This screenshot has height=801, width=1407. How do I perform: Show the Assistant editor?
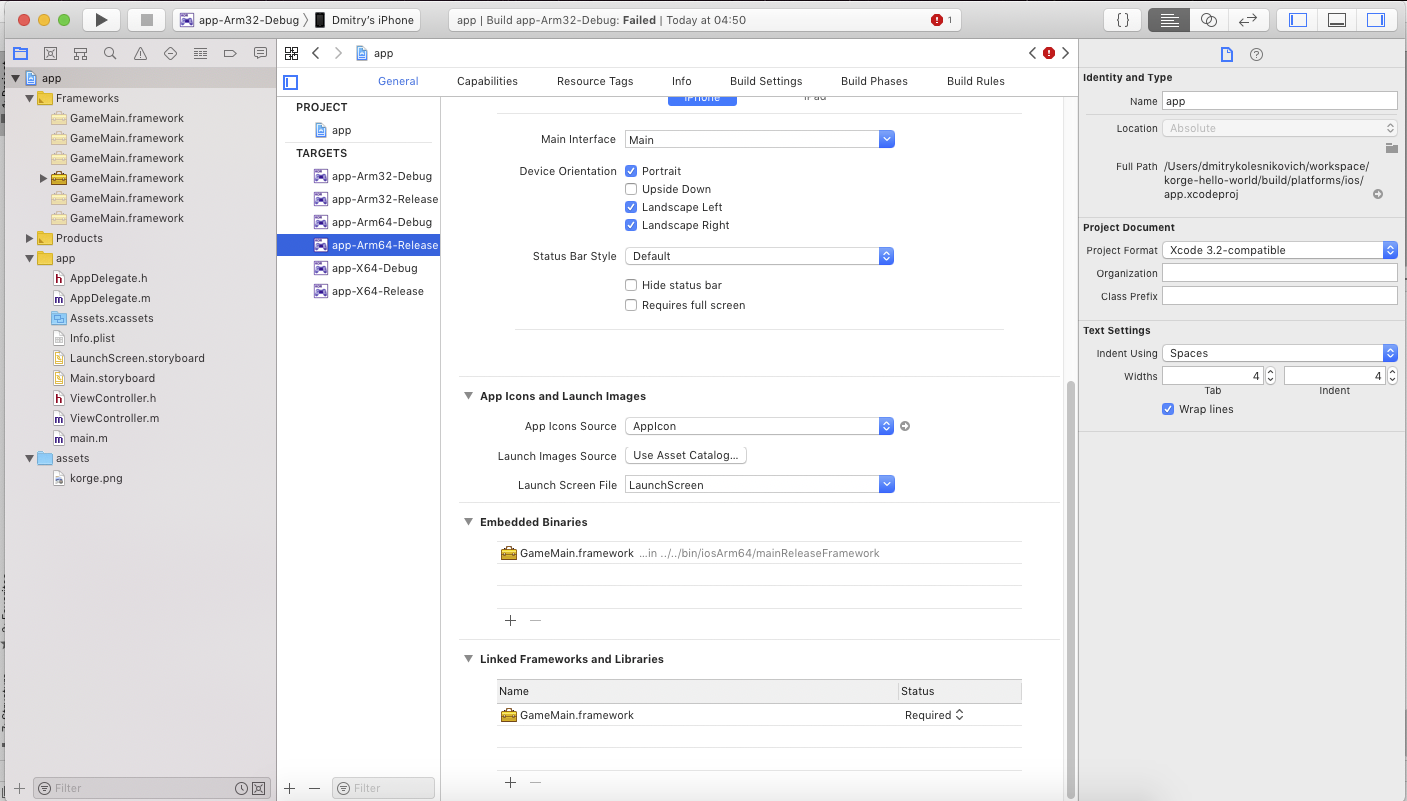tap(1209, 20)
